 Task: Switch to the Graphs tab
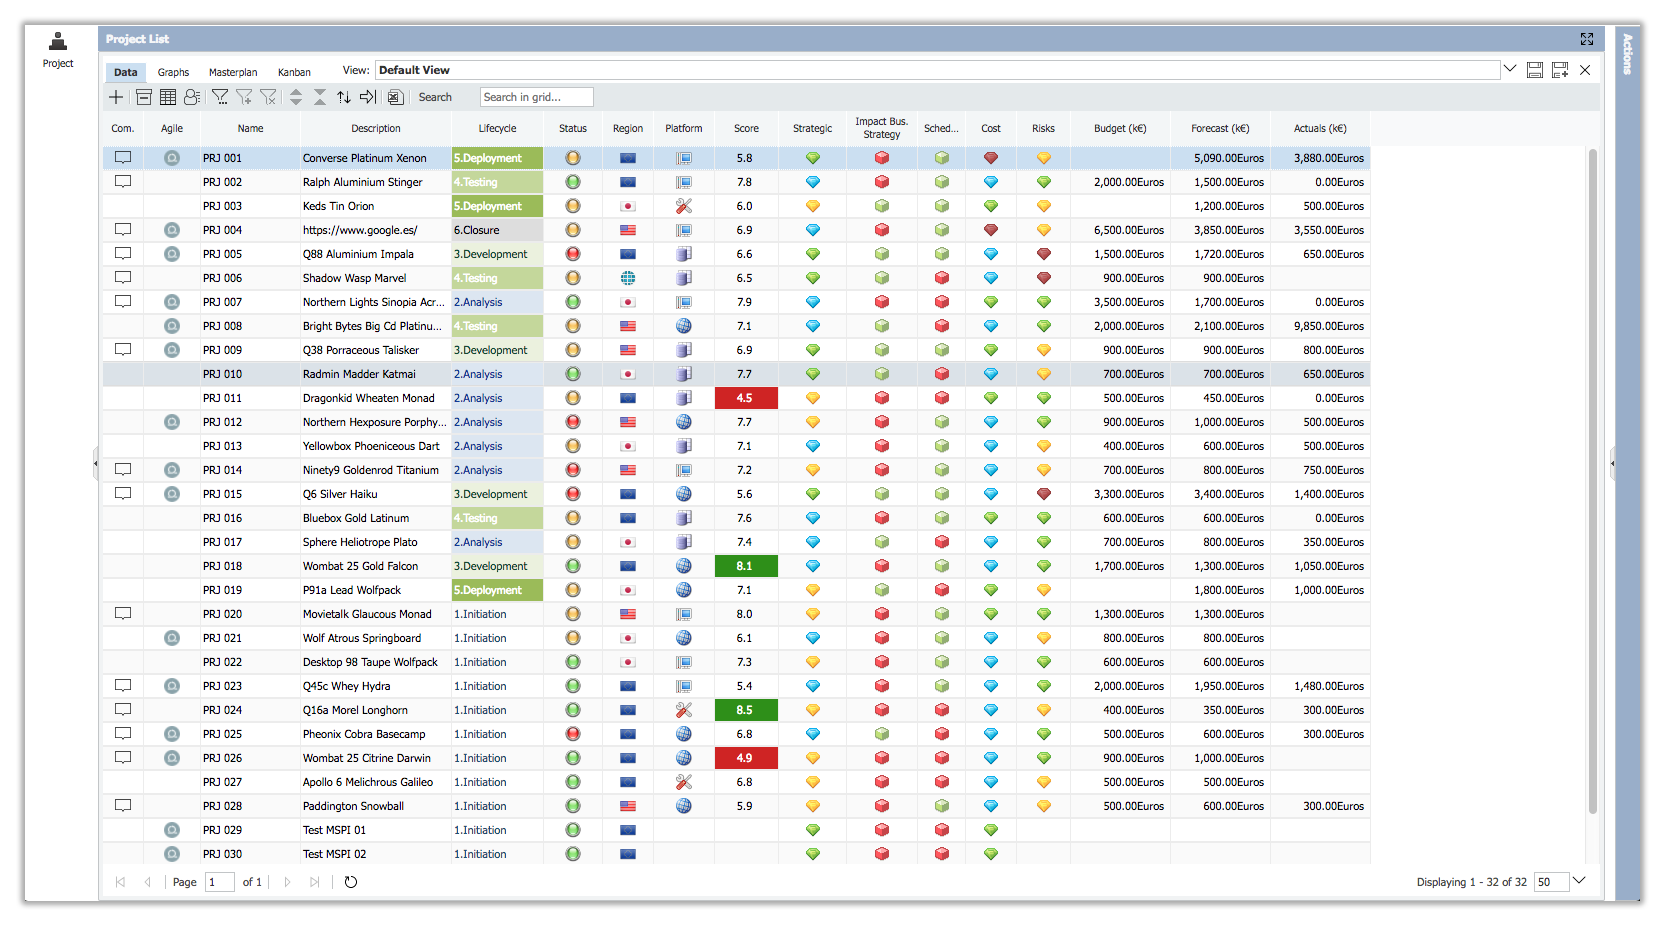pos(173,72)
